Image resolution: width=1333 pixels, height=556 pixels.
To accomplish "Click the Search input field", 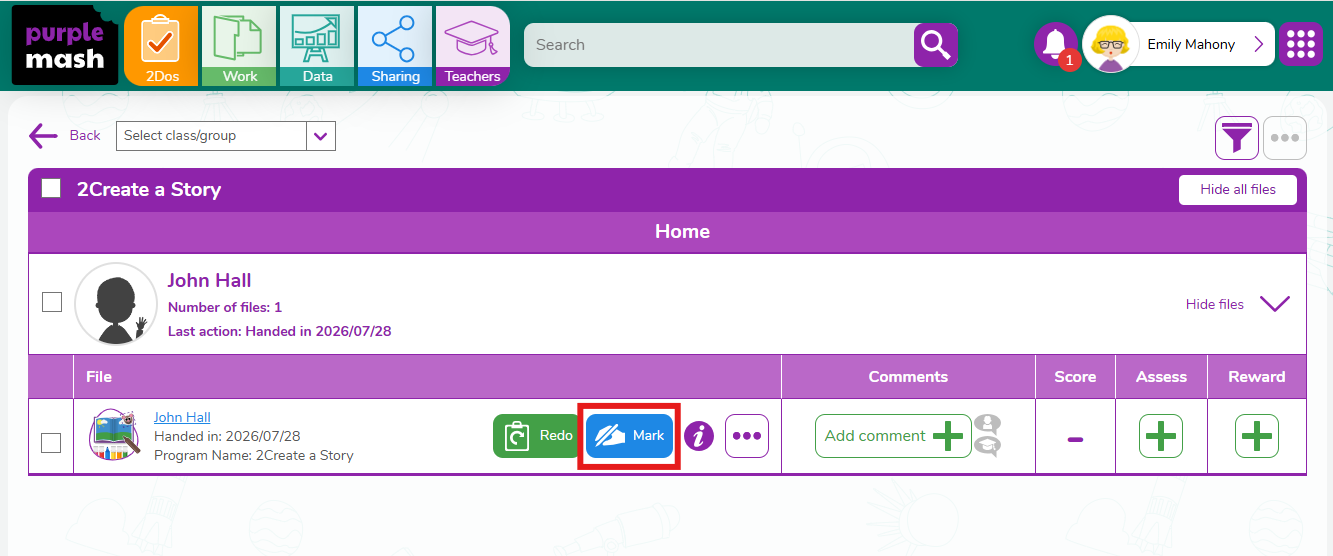I will 719,45.
